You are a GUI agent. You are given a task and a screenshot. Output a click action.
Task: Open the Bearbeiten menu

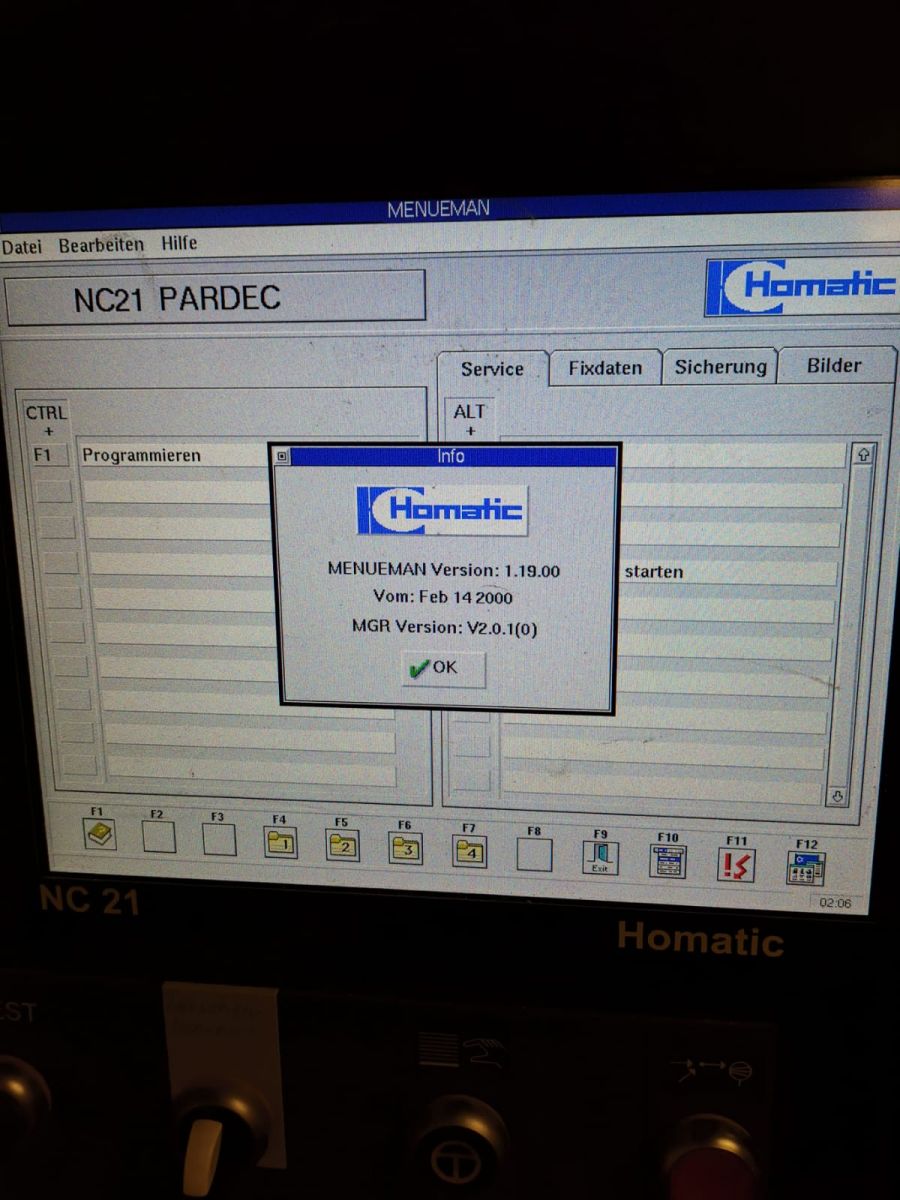coord(101,244)
